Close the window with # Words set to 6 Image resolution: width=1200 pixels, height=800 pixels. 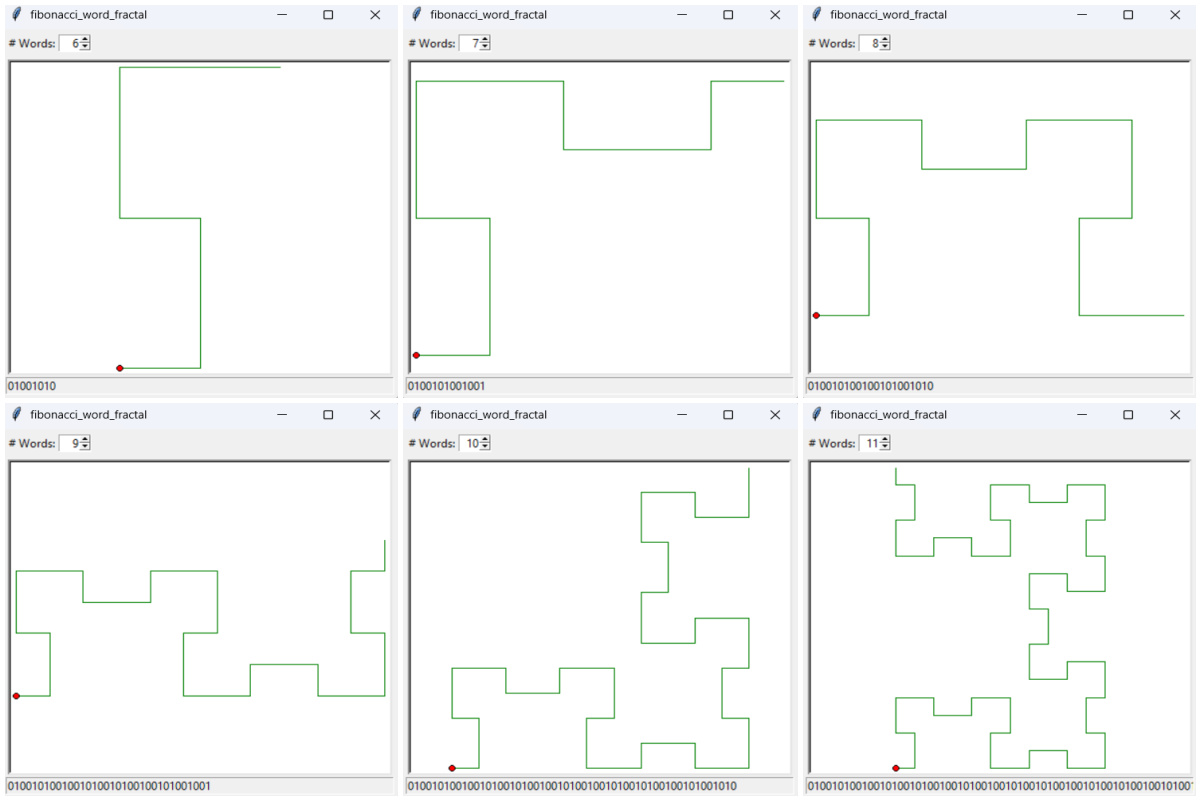(375, 15)
